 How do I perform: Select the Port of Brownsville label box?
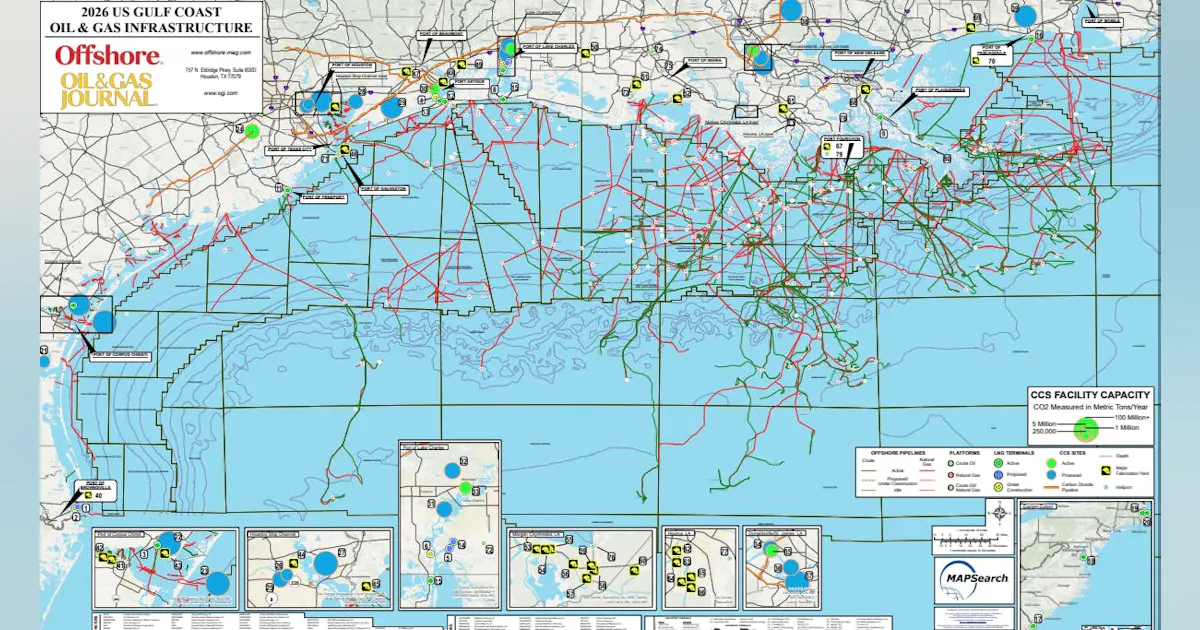tap(100, 489)
